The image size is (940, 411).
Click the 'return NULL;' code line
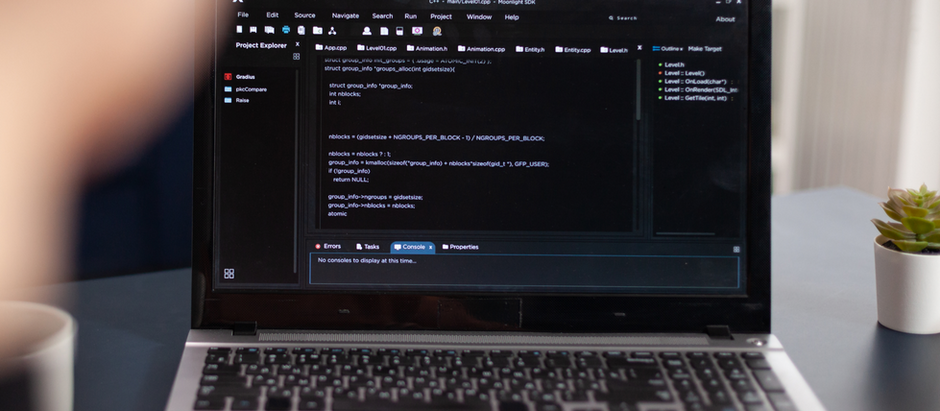click(x=351, y=179)
